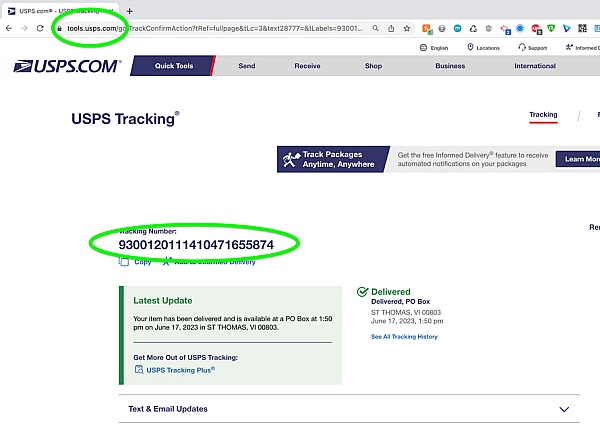The image size is (600, 433).
Task: Bookmark this page with the star icon
Action: tap(407, 29)
